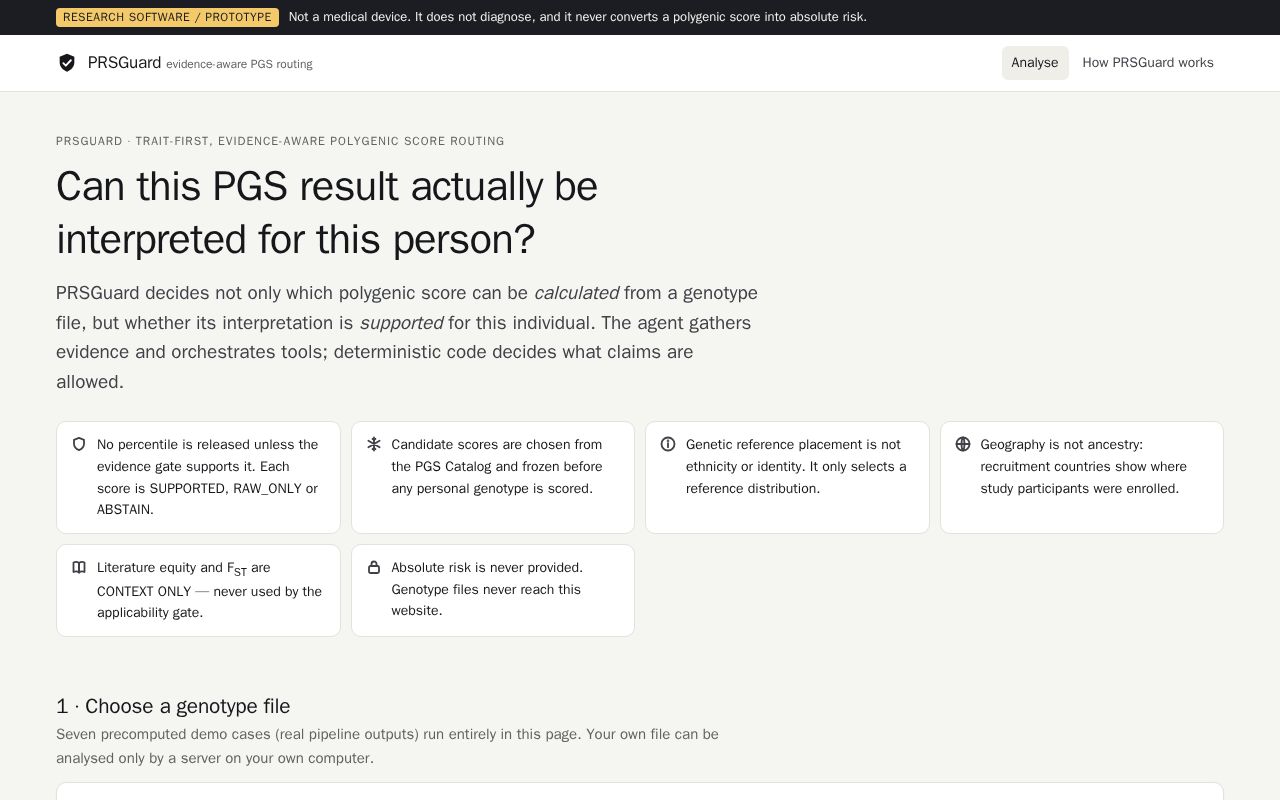Viewport: 1280px width, 800px height.
Task: Click the 'PRSGuard decides not only' intro paragraph
Action: (x=407, y=337)
